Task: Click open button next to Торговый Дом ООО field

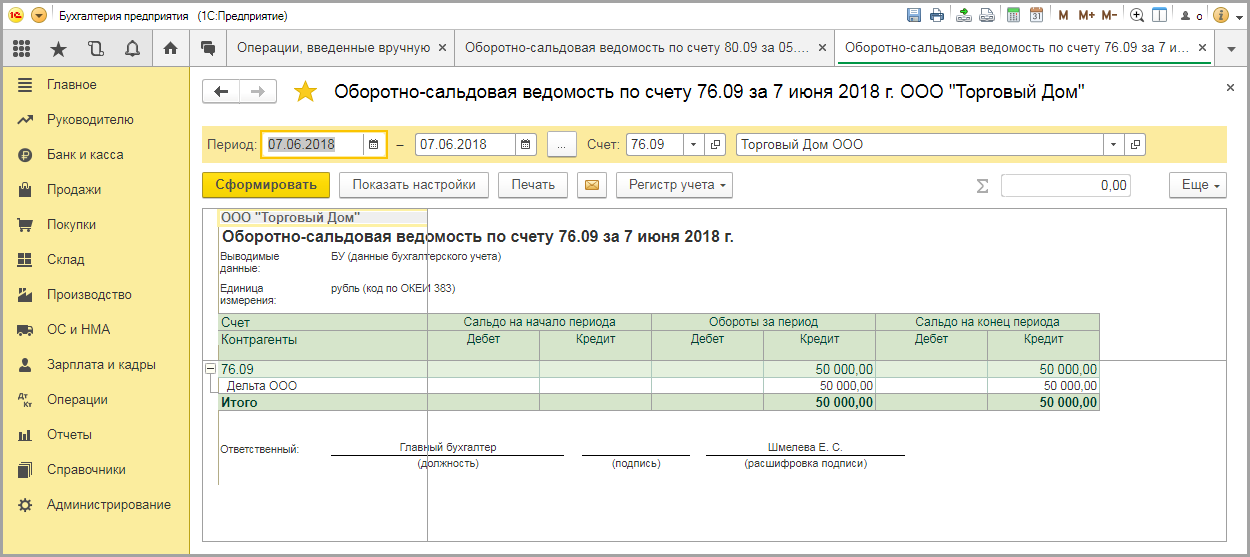Action: pos(1135,144)
